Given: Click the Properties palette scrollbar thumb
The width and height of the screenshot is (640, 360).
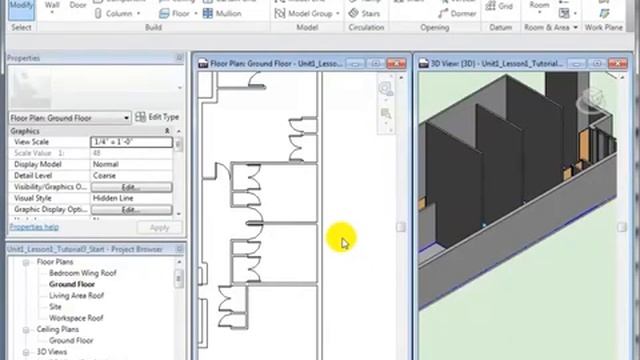Looking at the screenshot, I should tap(178, 144).
